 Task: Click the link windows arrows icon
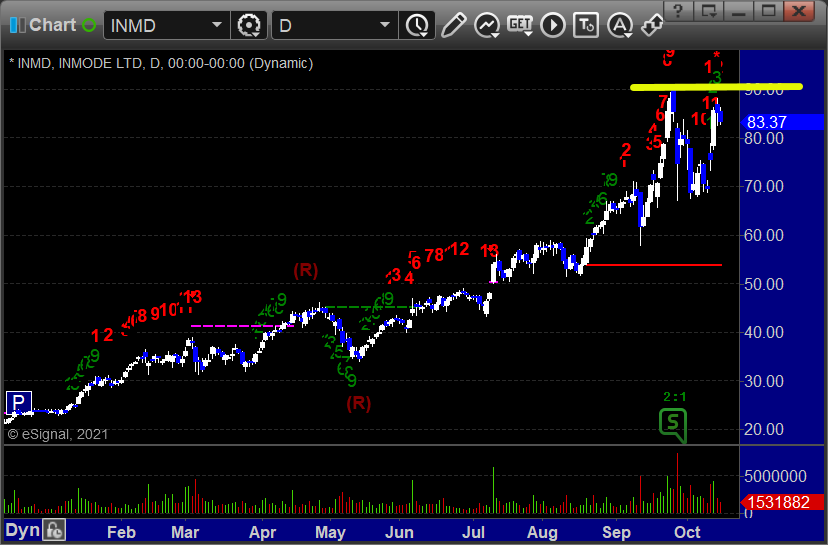coord(652,25)
